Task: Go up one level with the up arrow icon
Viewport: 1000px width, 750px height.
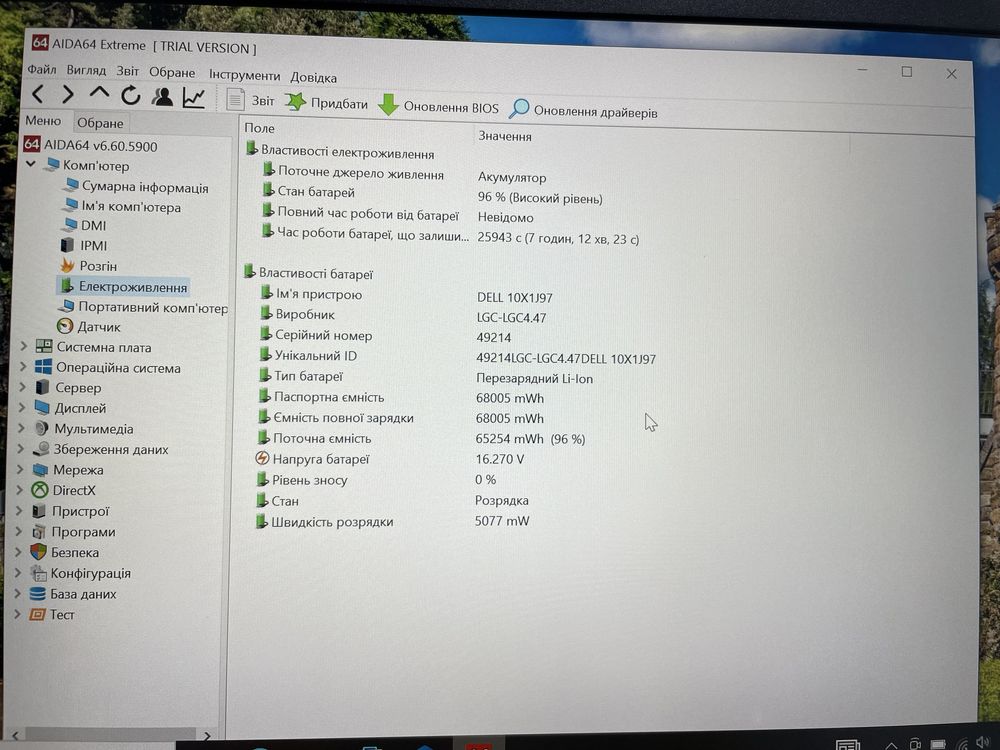Action: click(x=99, y=94)
